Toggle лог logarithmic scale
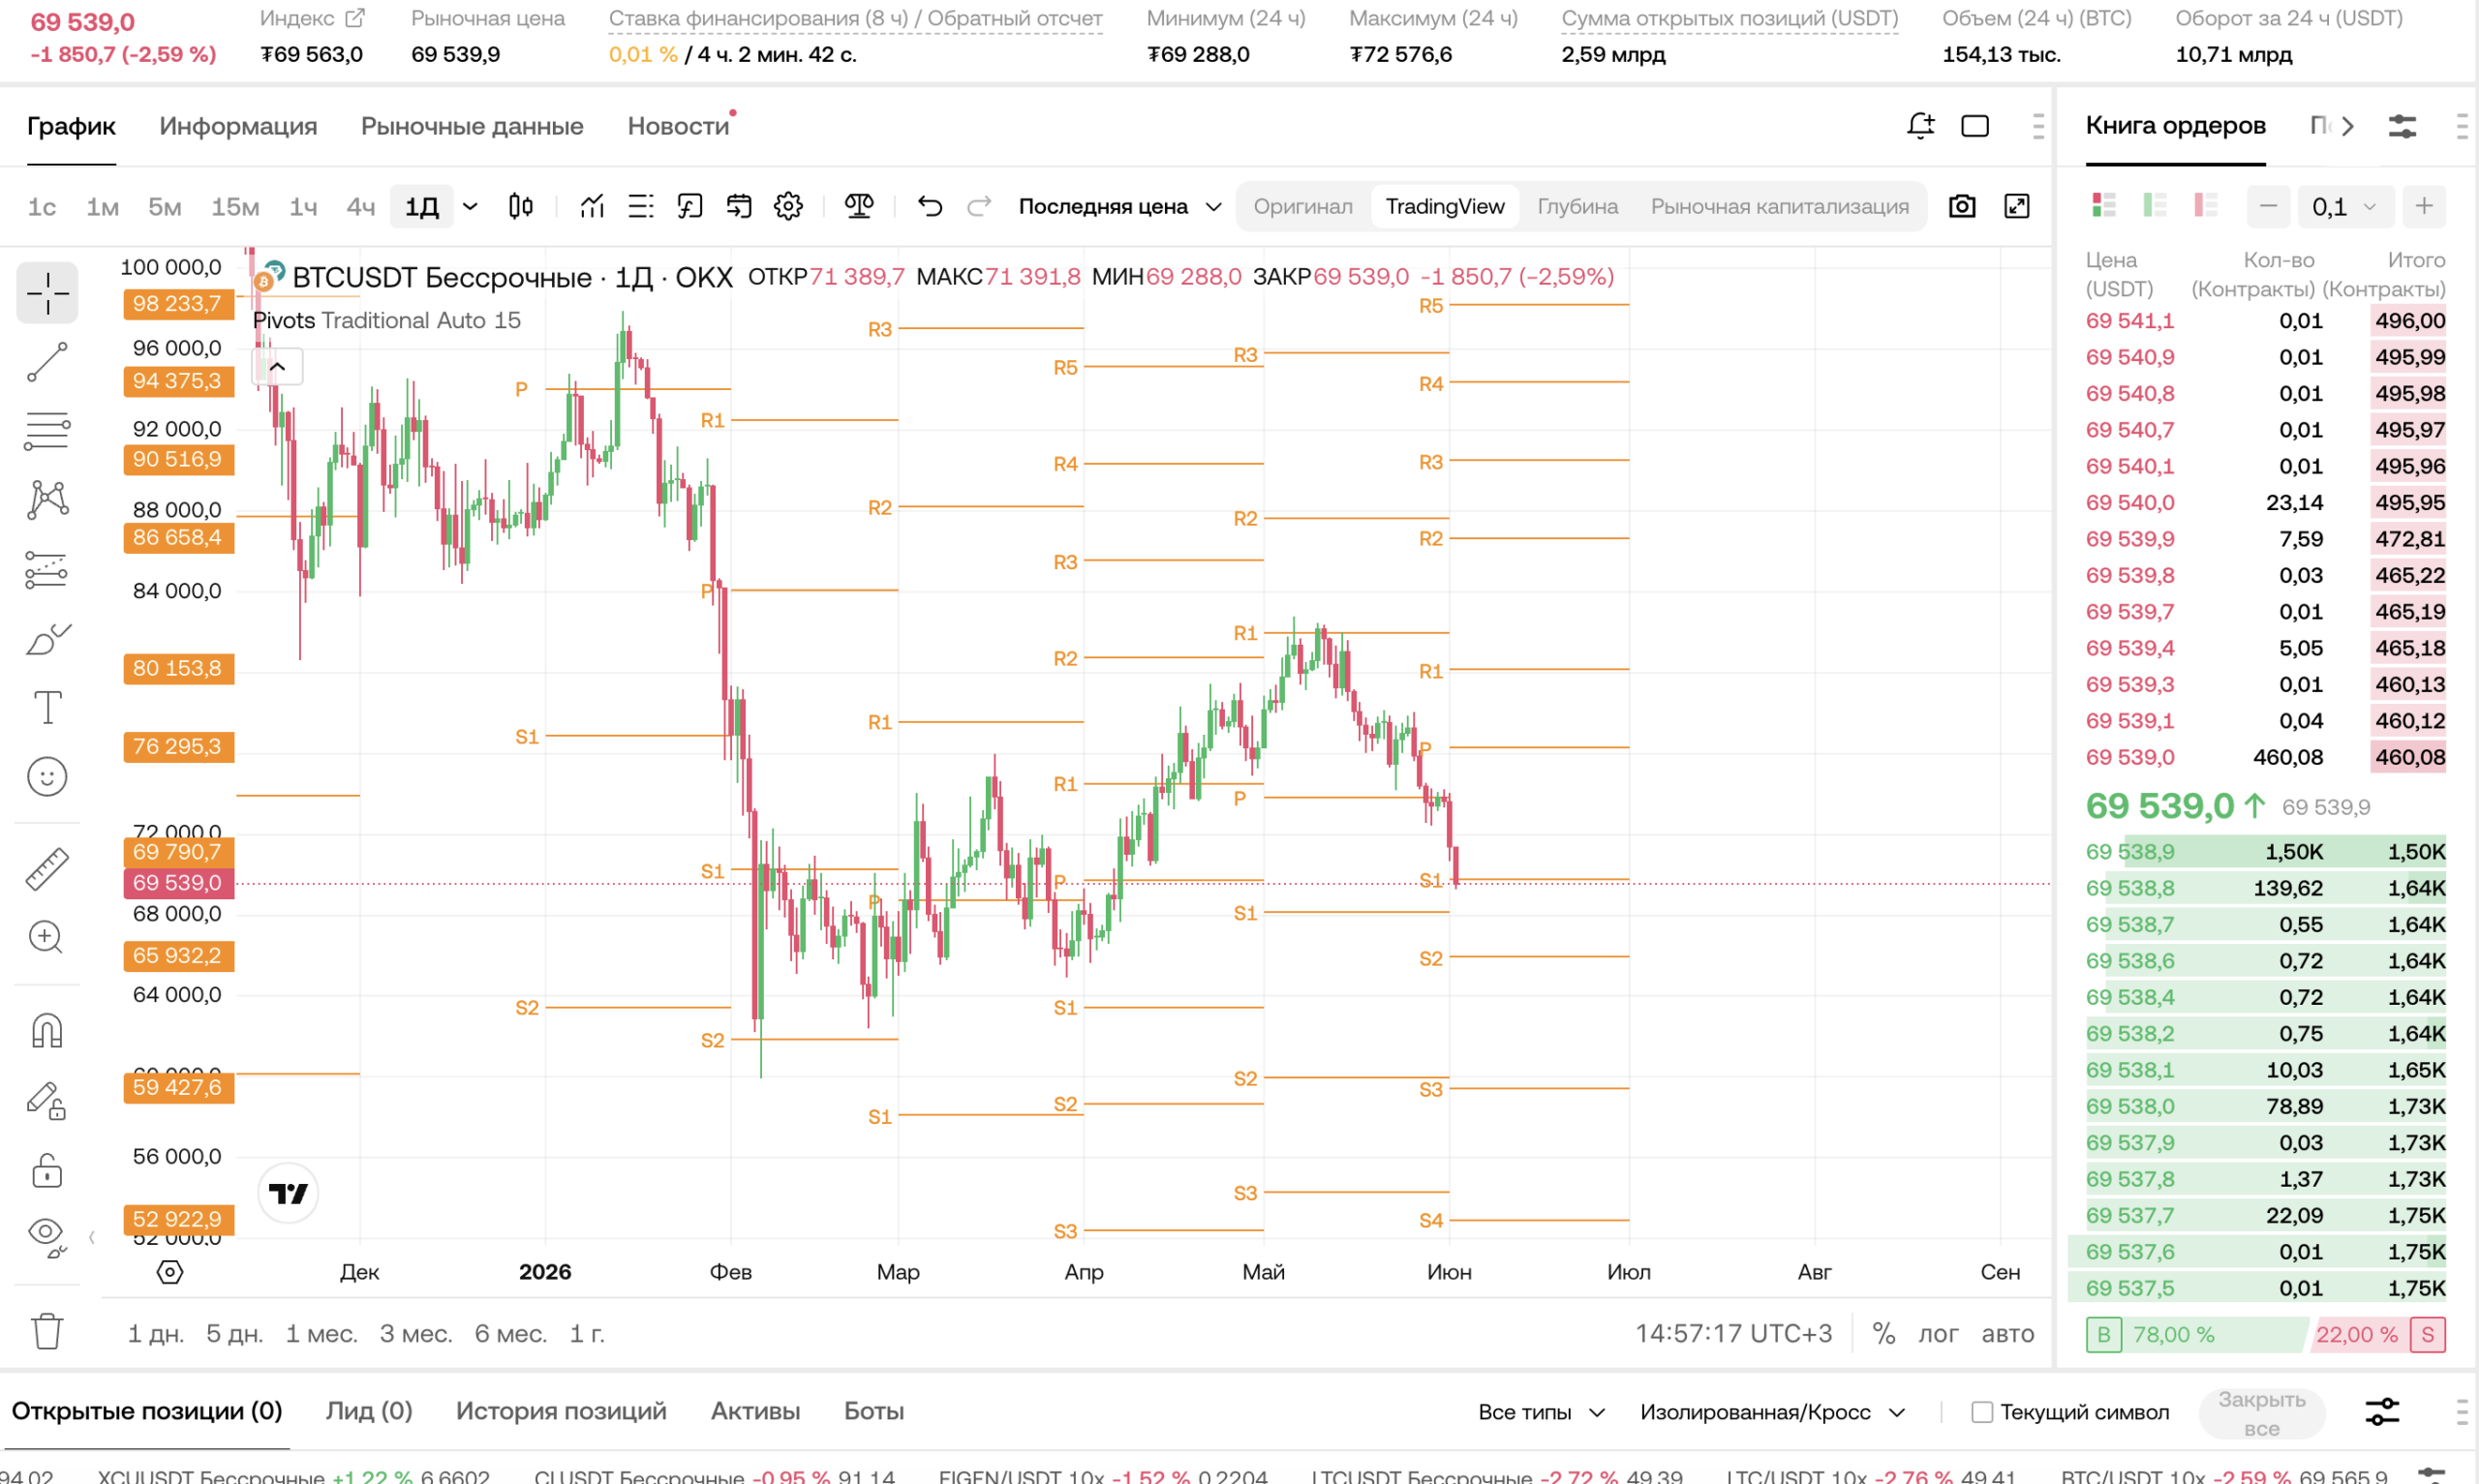The width and height of the screenshot is (2479, 1484). pos(1938,1333)
